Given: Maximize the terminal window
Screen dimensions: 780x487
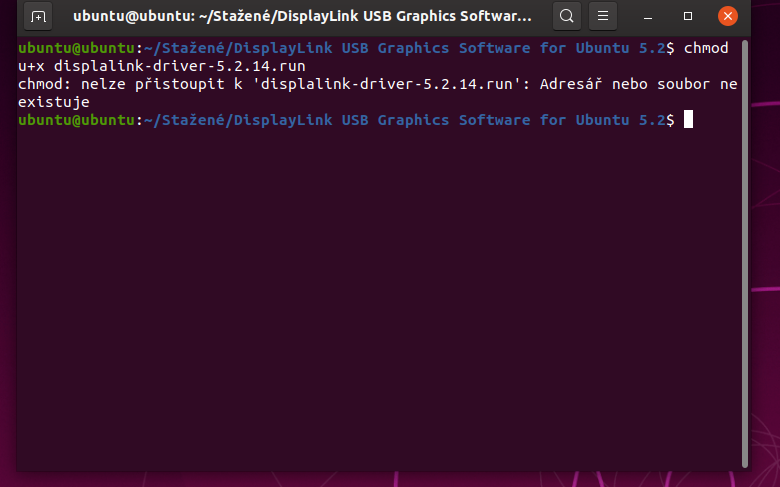Looking at the screenshot, I should coord(687,16).
